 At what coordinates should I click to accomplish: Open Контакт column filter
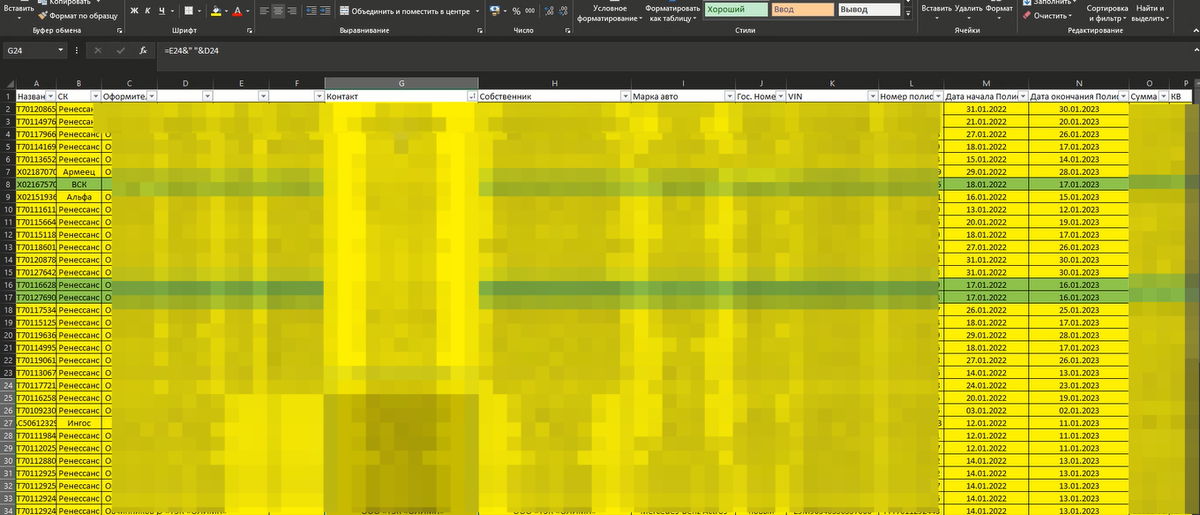[x=470, y=96]
